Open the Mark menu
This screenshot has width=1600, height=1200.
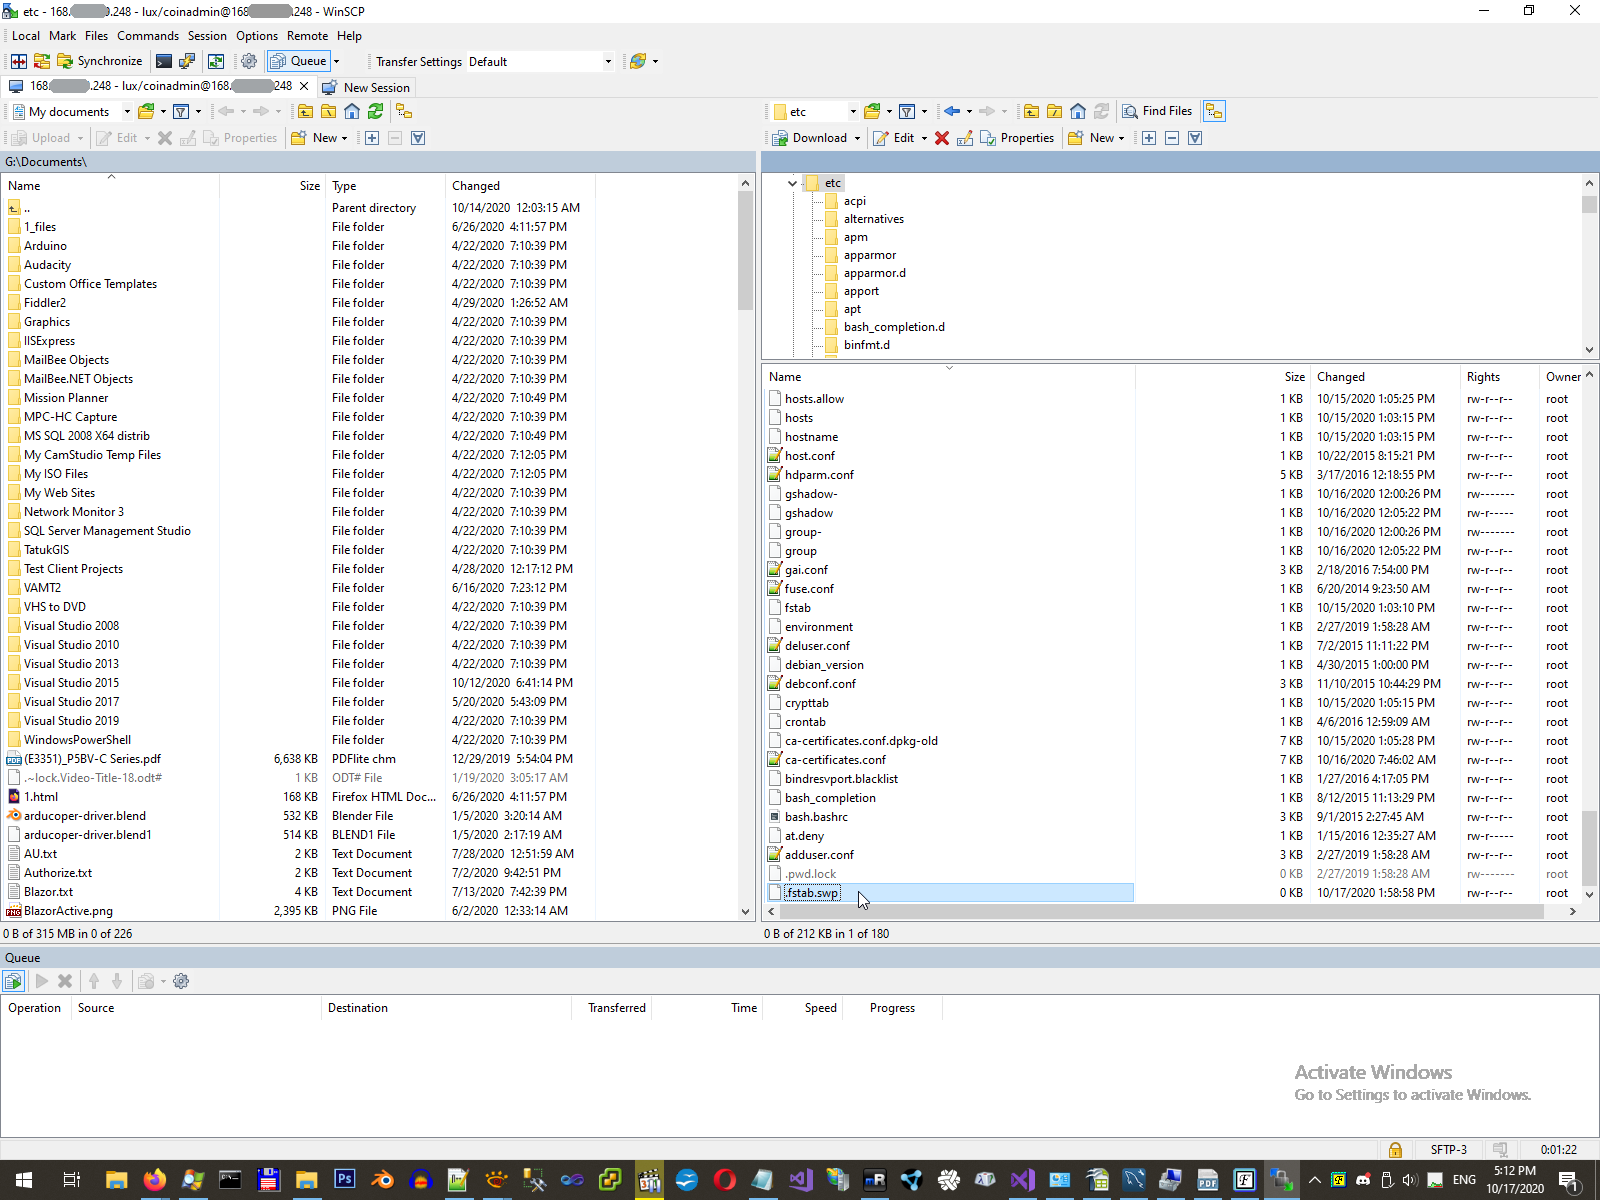[x=62, y=36]
